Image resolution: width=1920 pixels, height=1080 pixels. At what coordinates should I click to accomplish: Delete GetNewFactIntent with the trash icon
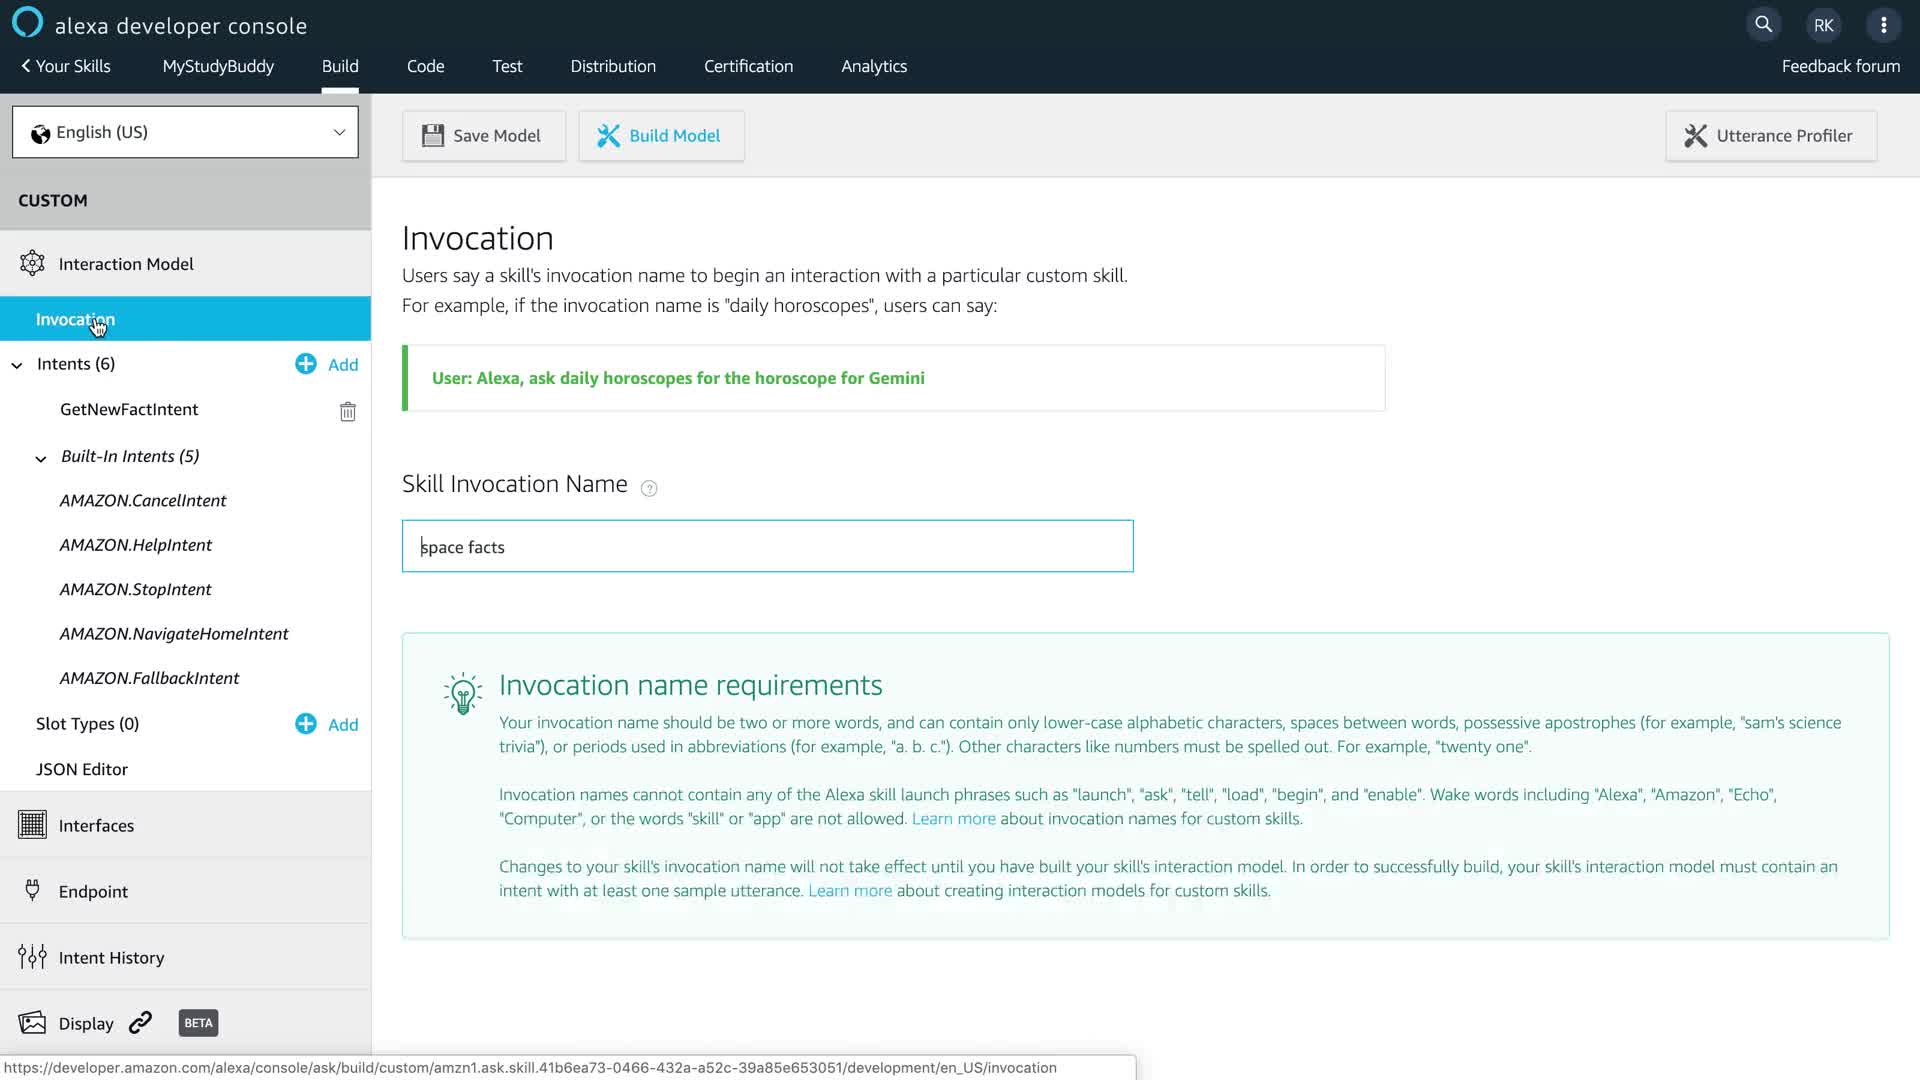(x=347, y=411)
